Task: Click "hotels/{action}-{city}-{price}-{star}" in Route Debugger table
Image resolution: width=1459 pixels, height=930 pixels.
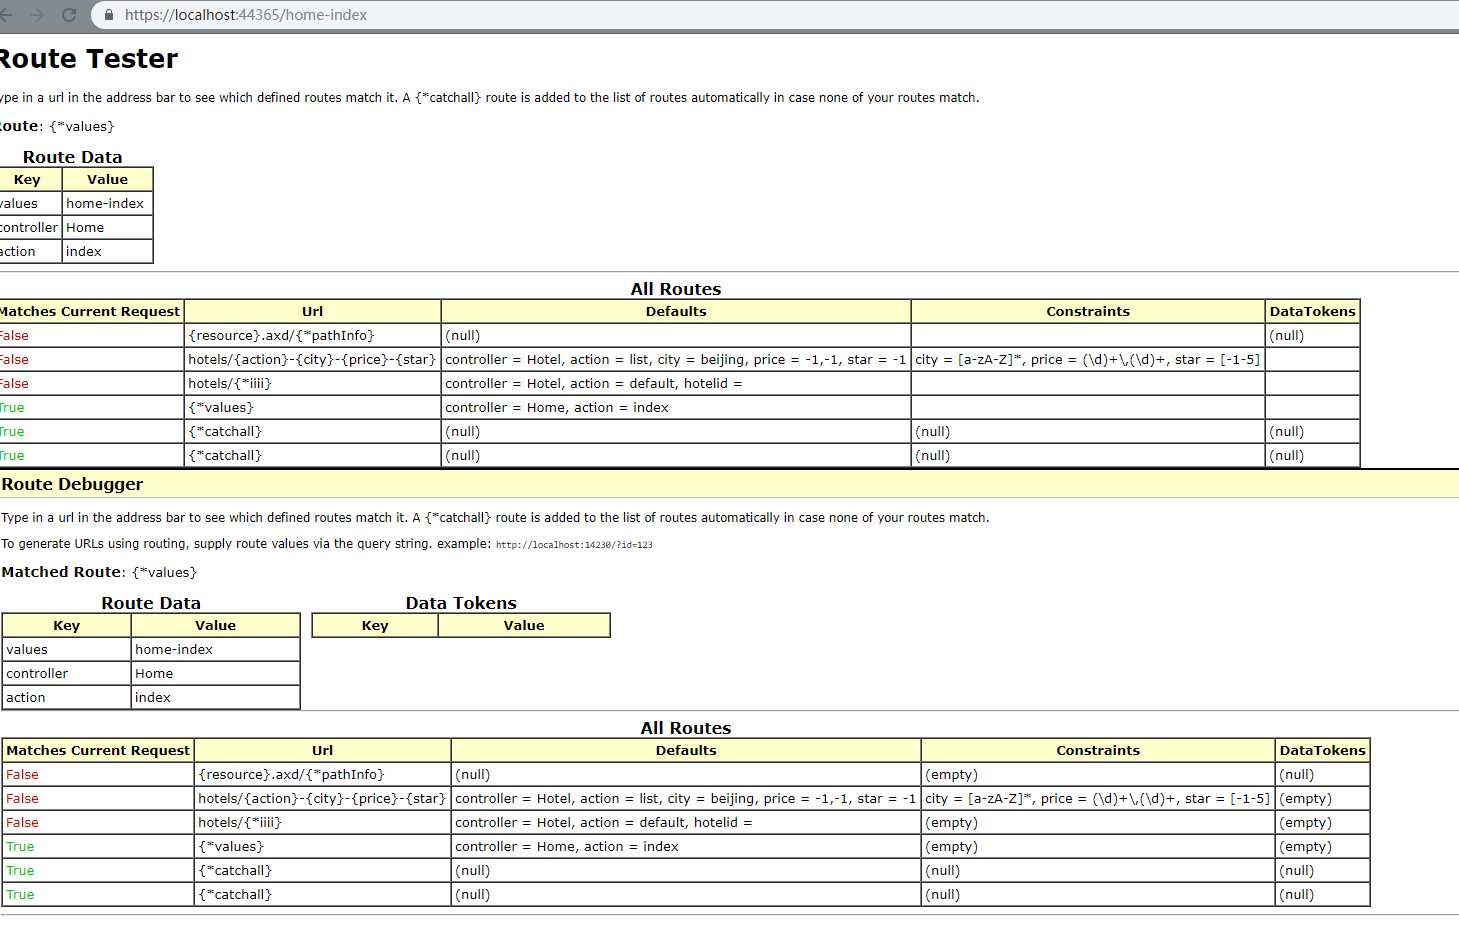Action: coord(322,798)
